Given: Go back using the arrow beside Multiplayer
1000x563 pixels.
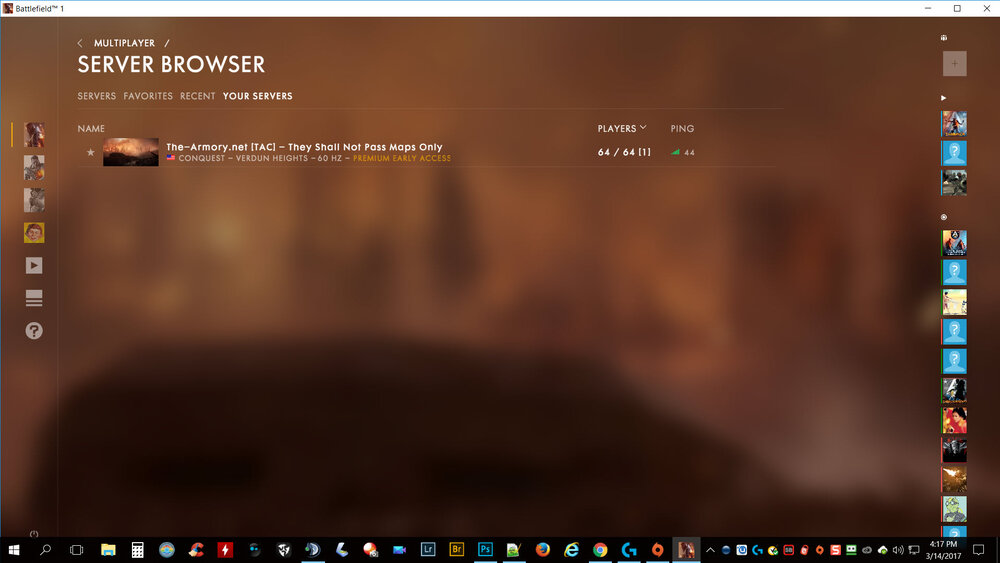Looking at the screenshot, I should tap(80, 43).
